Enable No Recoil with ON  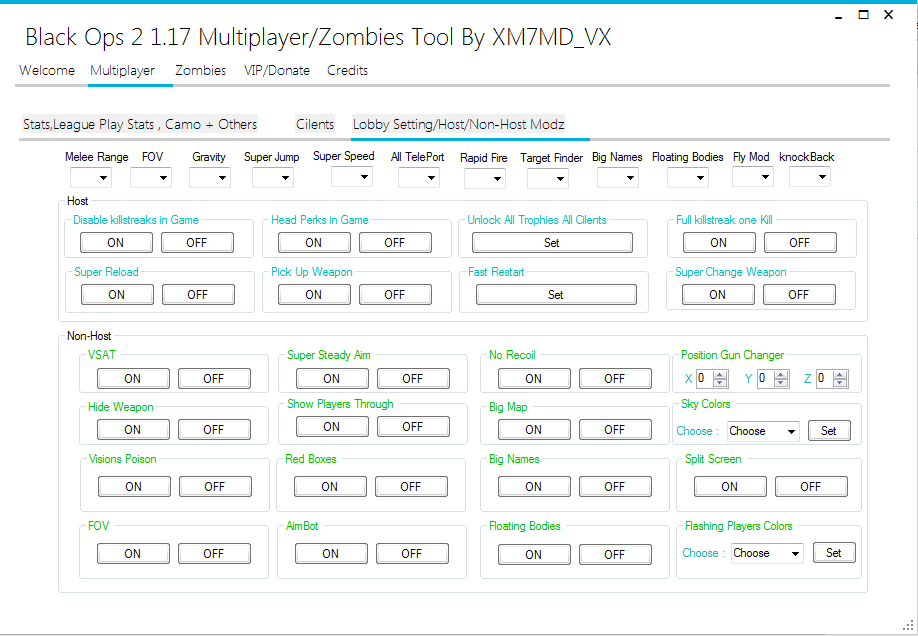534,378
